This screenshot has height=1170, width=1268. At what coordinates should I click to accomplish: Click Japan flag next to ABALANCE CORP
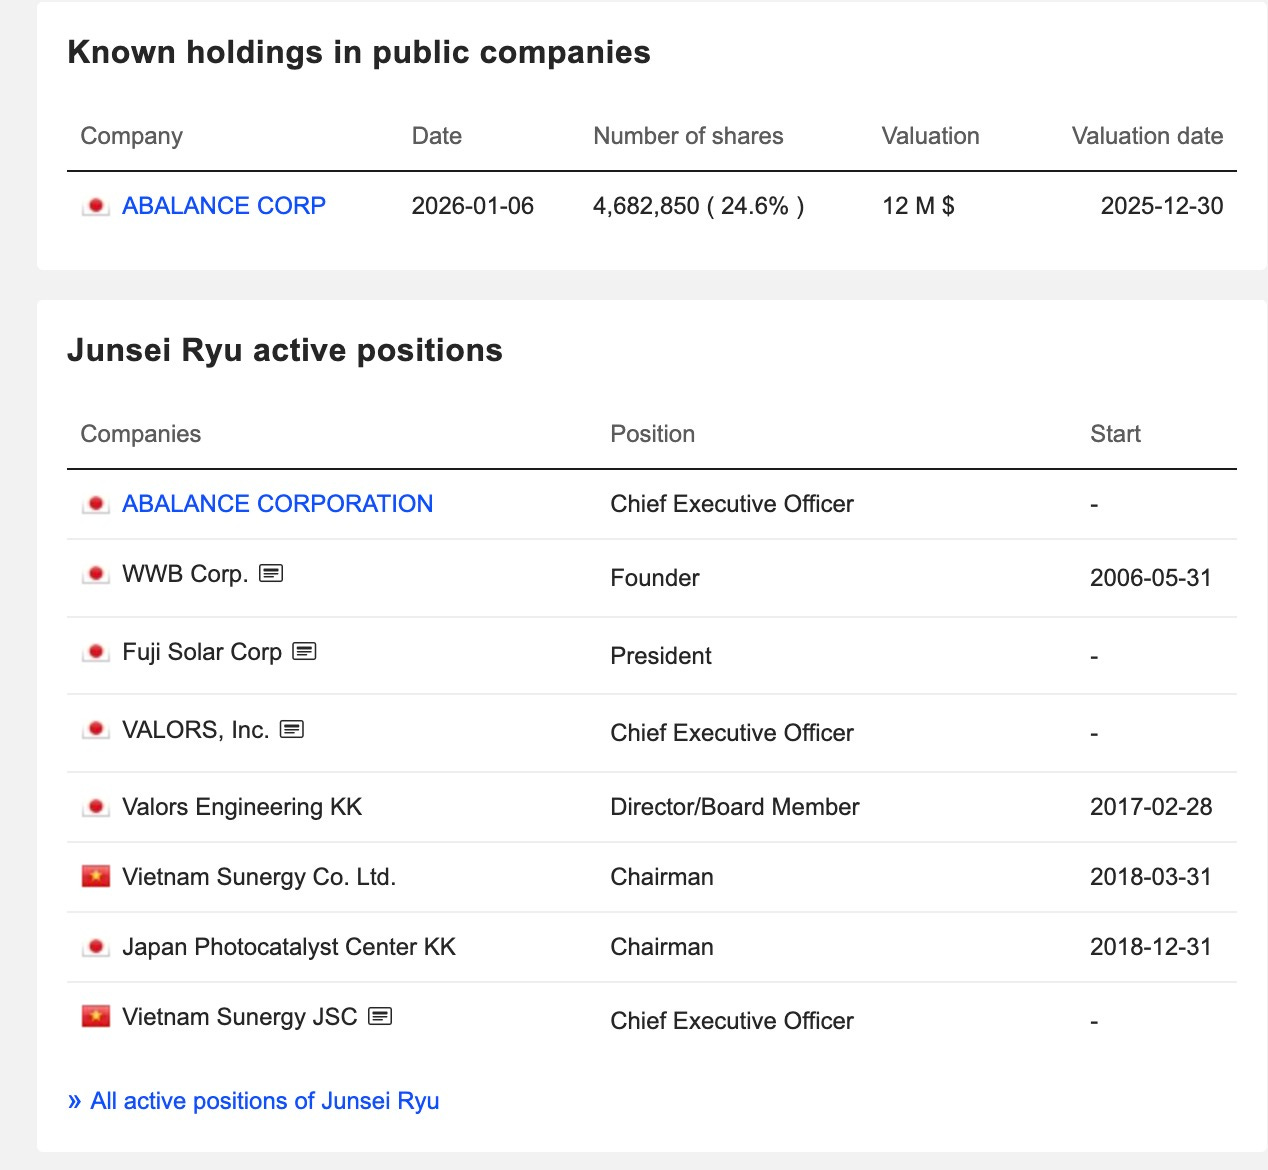coord(96,206)
